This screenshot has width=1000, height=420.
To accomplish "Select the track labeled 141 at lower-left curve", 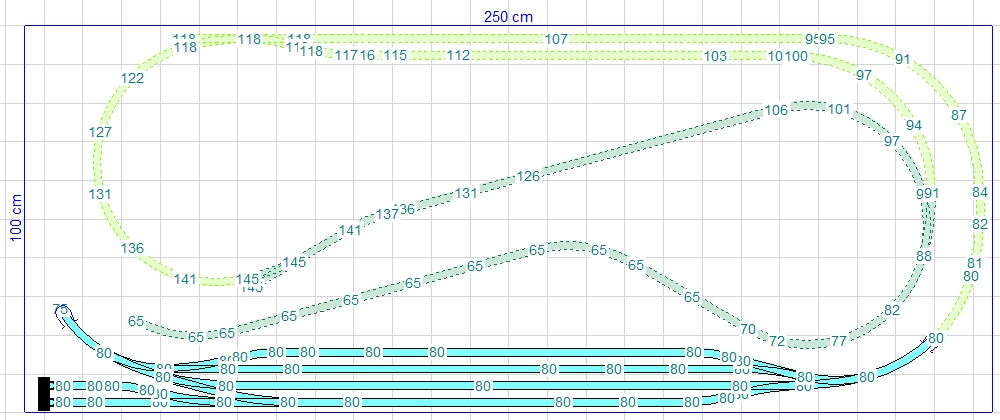I will (185, 280).
